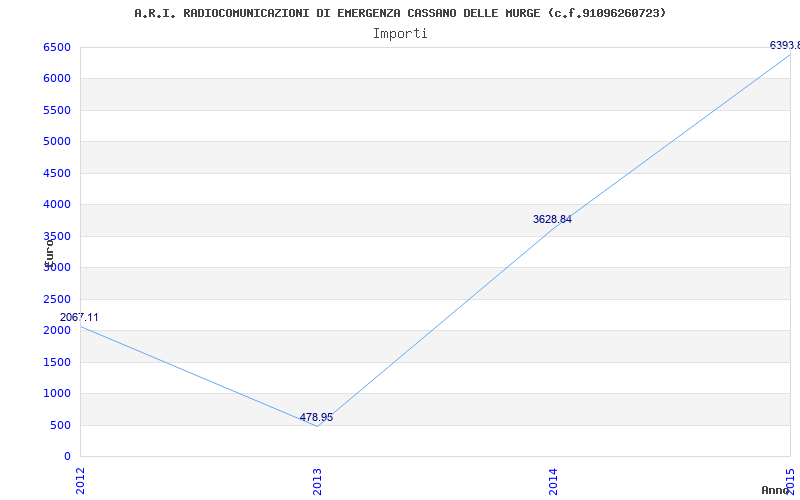
Task: Click the 1000 y-axis value
Action: point(57,393)
